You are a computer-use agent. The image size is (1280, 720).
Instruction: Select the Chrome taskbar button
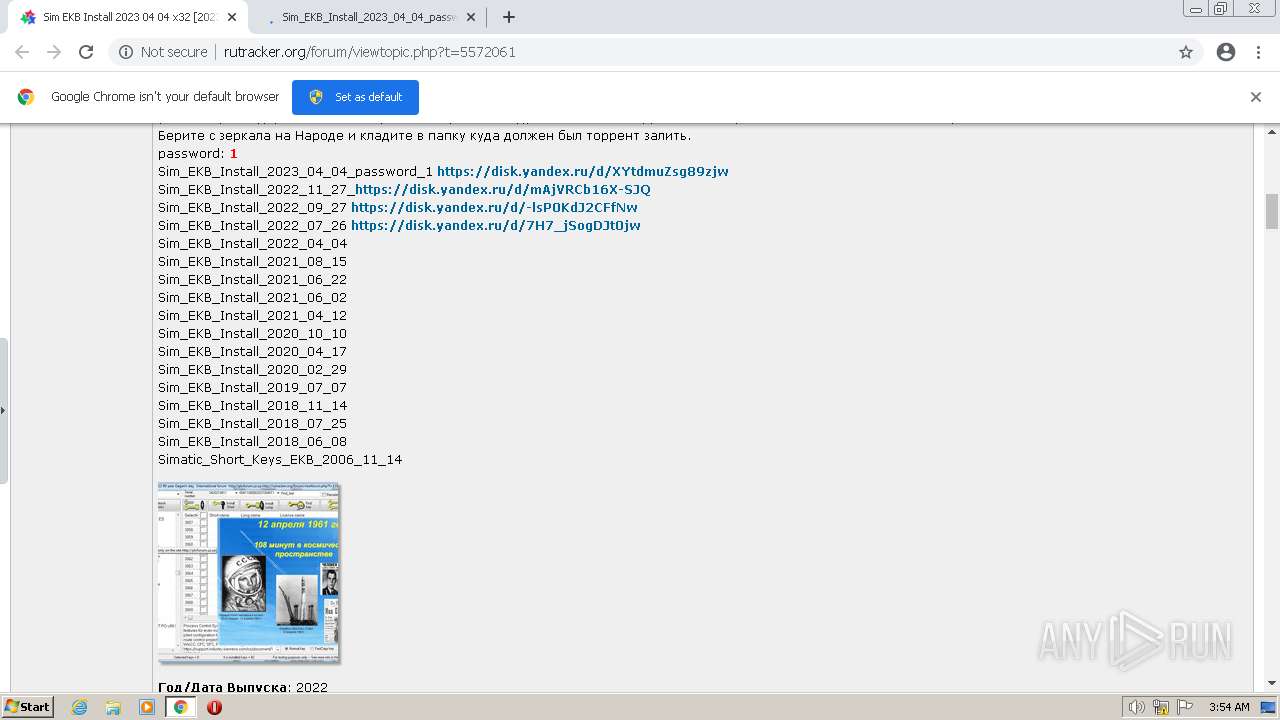coord(180,707)
